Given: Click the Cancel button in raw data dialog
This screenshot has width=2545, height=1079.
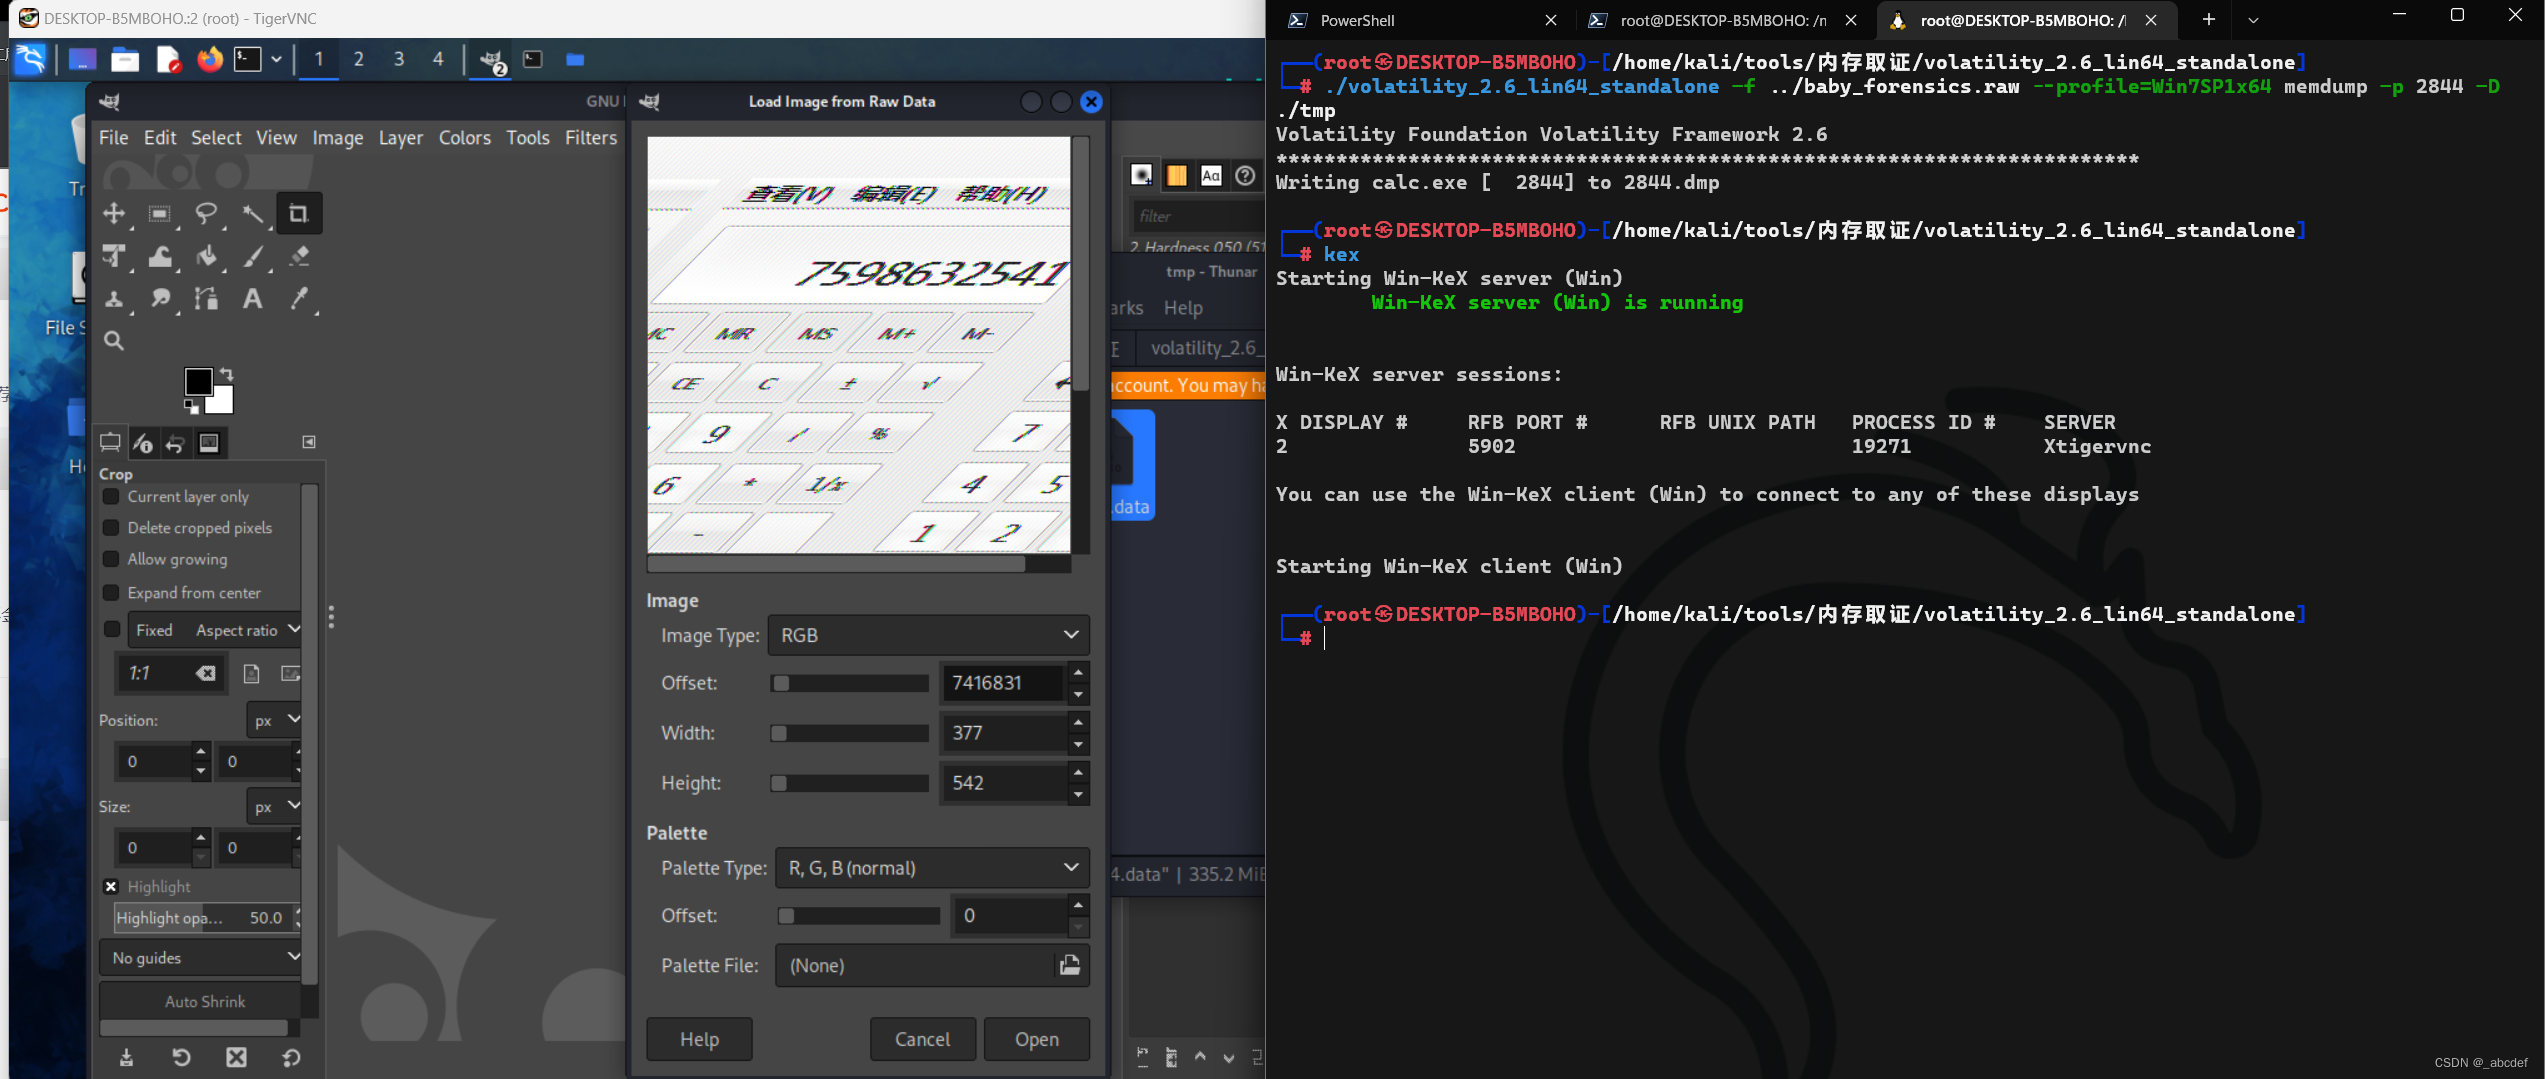Looking at the screenshot, I should (922, 1039).
